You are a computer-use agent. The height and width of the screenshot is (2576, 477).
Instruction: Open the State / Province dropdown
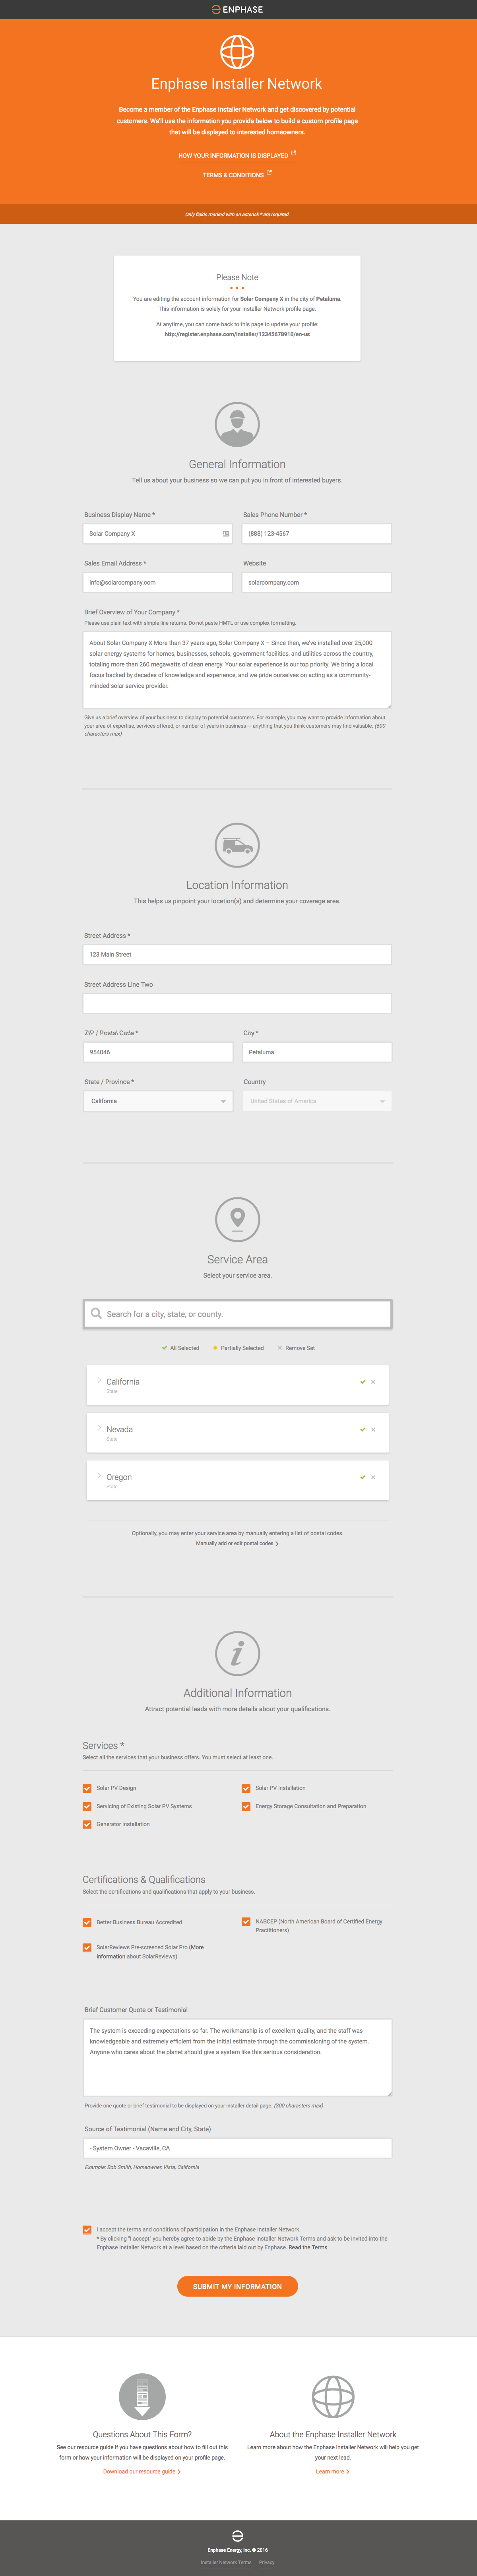[158, 1101]
